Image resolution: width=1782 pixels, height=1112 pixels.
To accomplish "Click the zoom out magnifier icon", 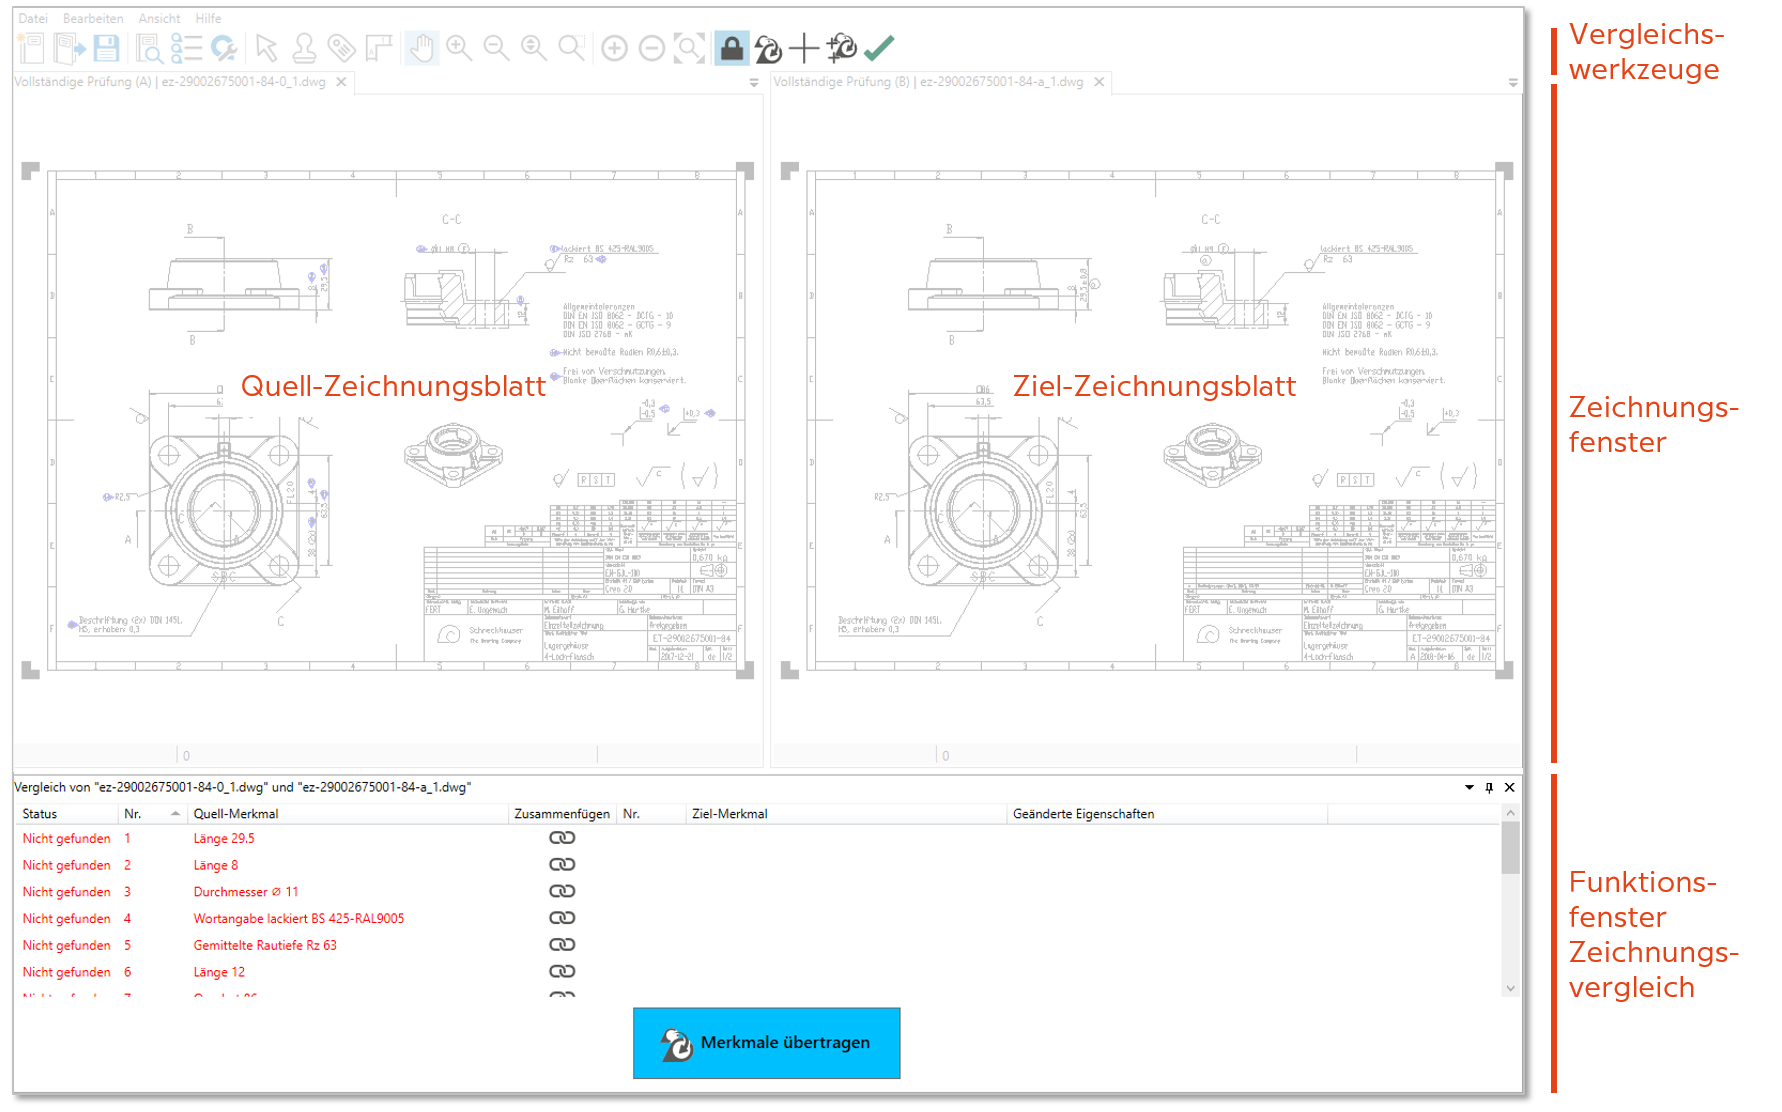I will point(496,48).
